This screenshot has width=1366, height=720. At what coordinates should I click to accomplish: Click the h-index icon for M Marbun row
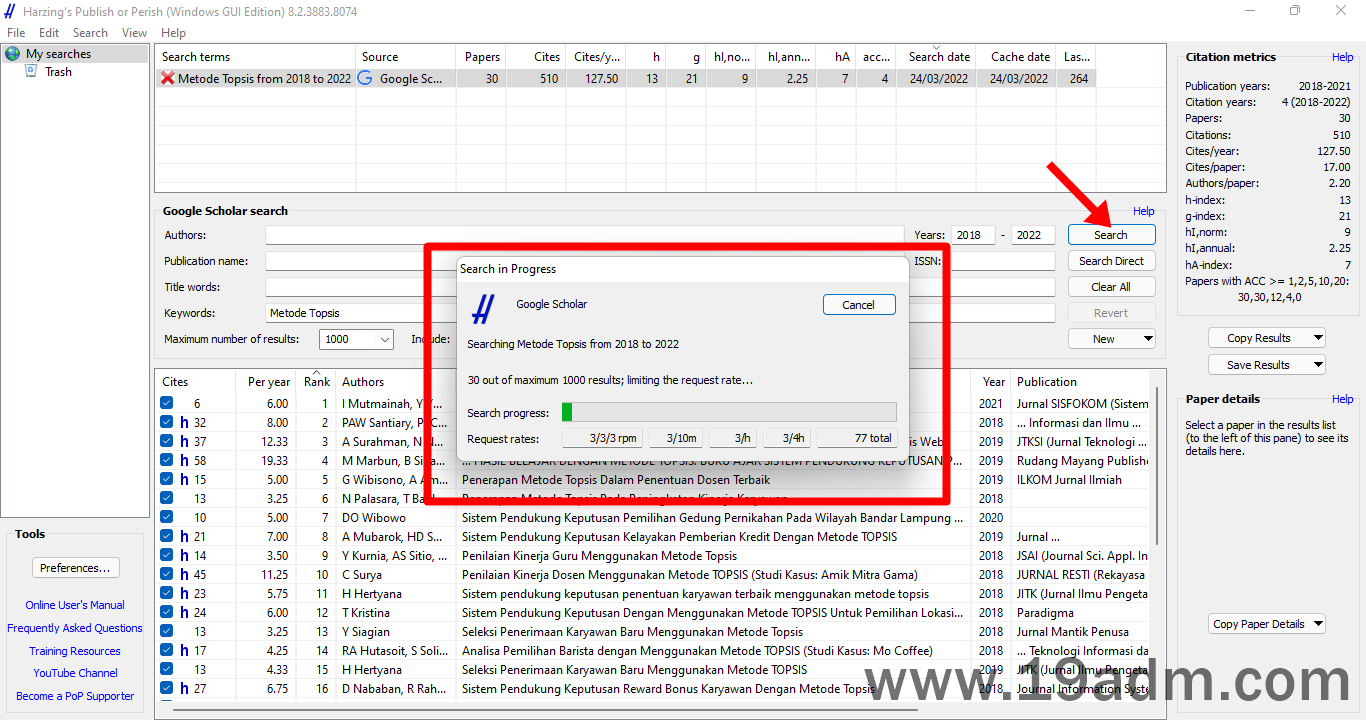[184, 461]
